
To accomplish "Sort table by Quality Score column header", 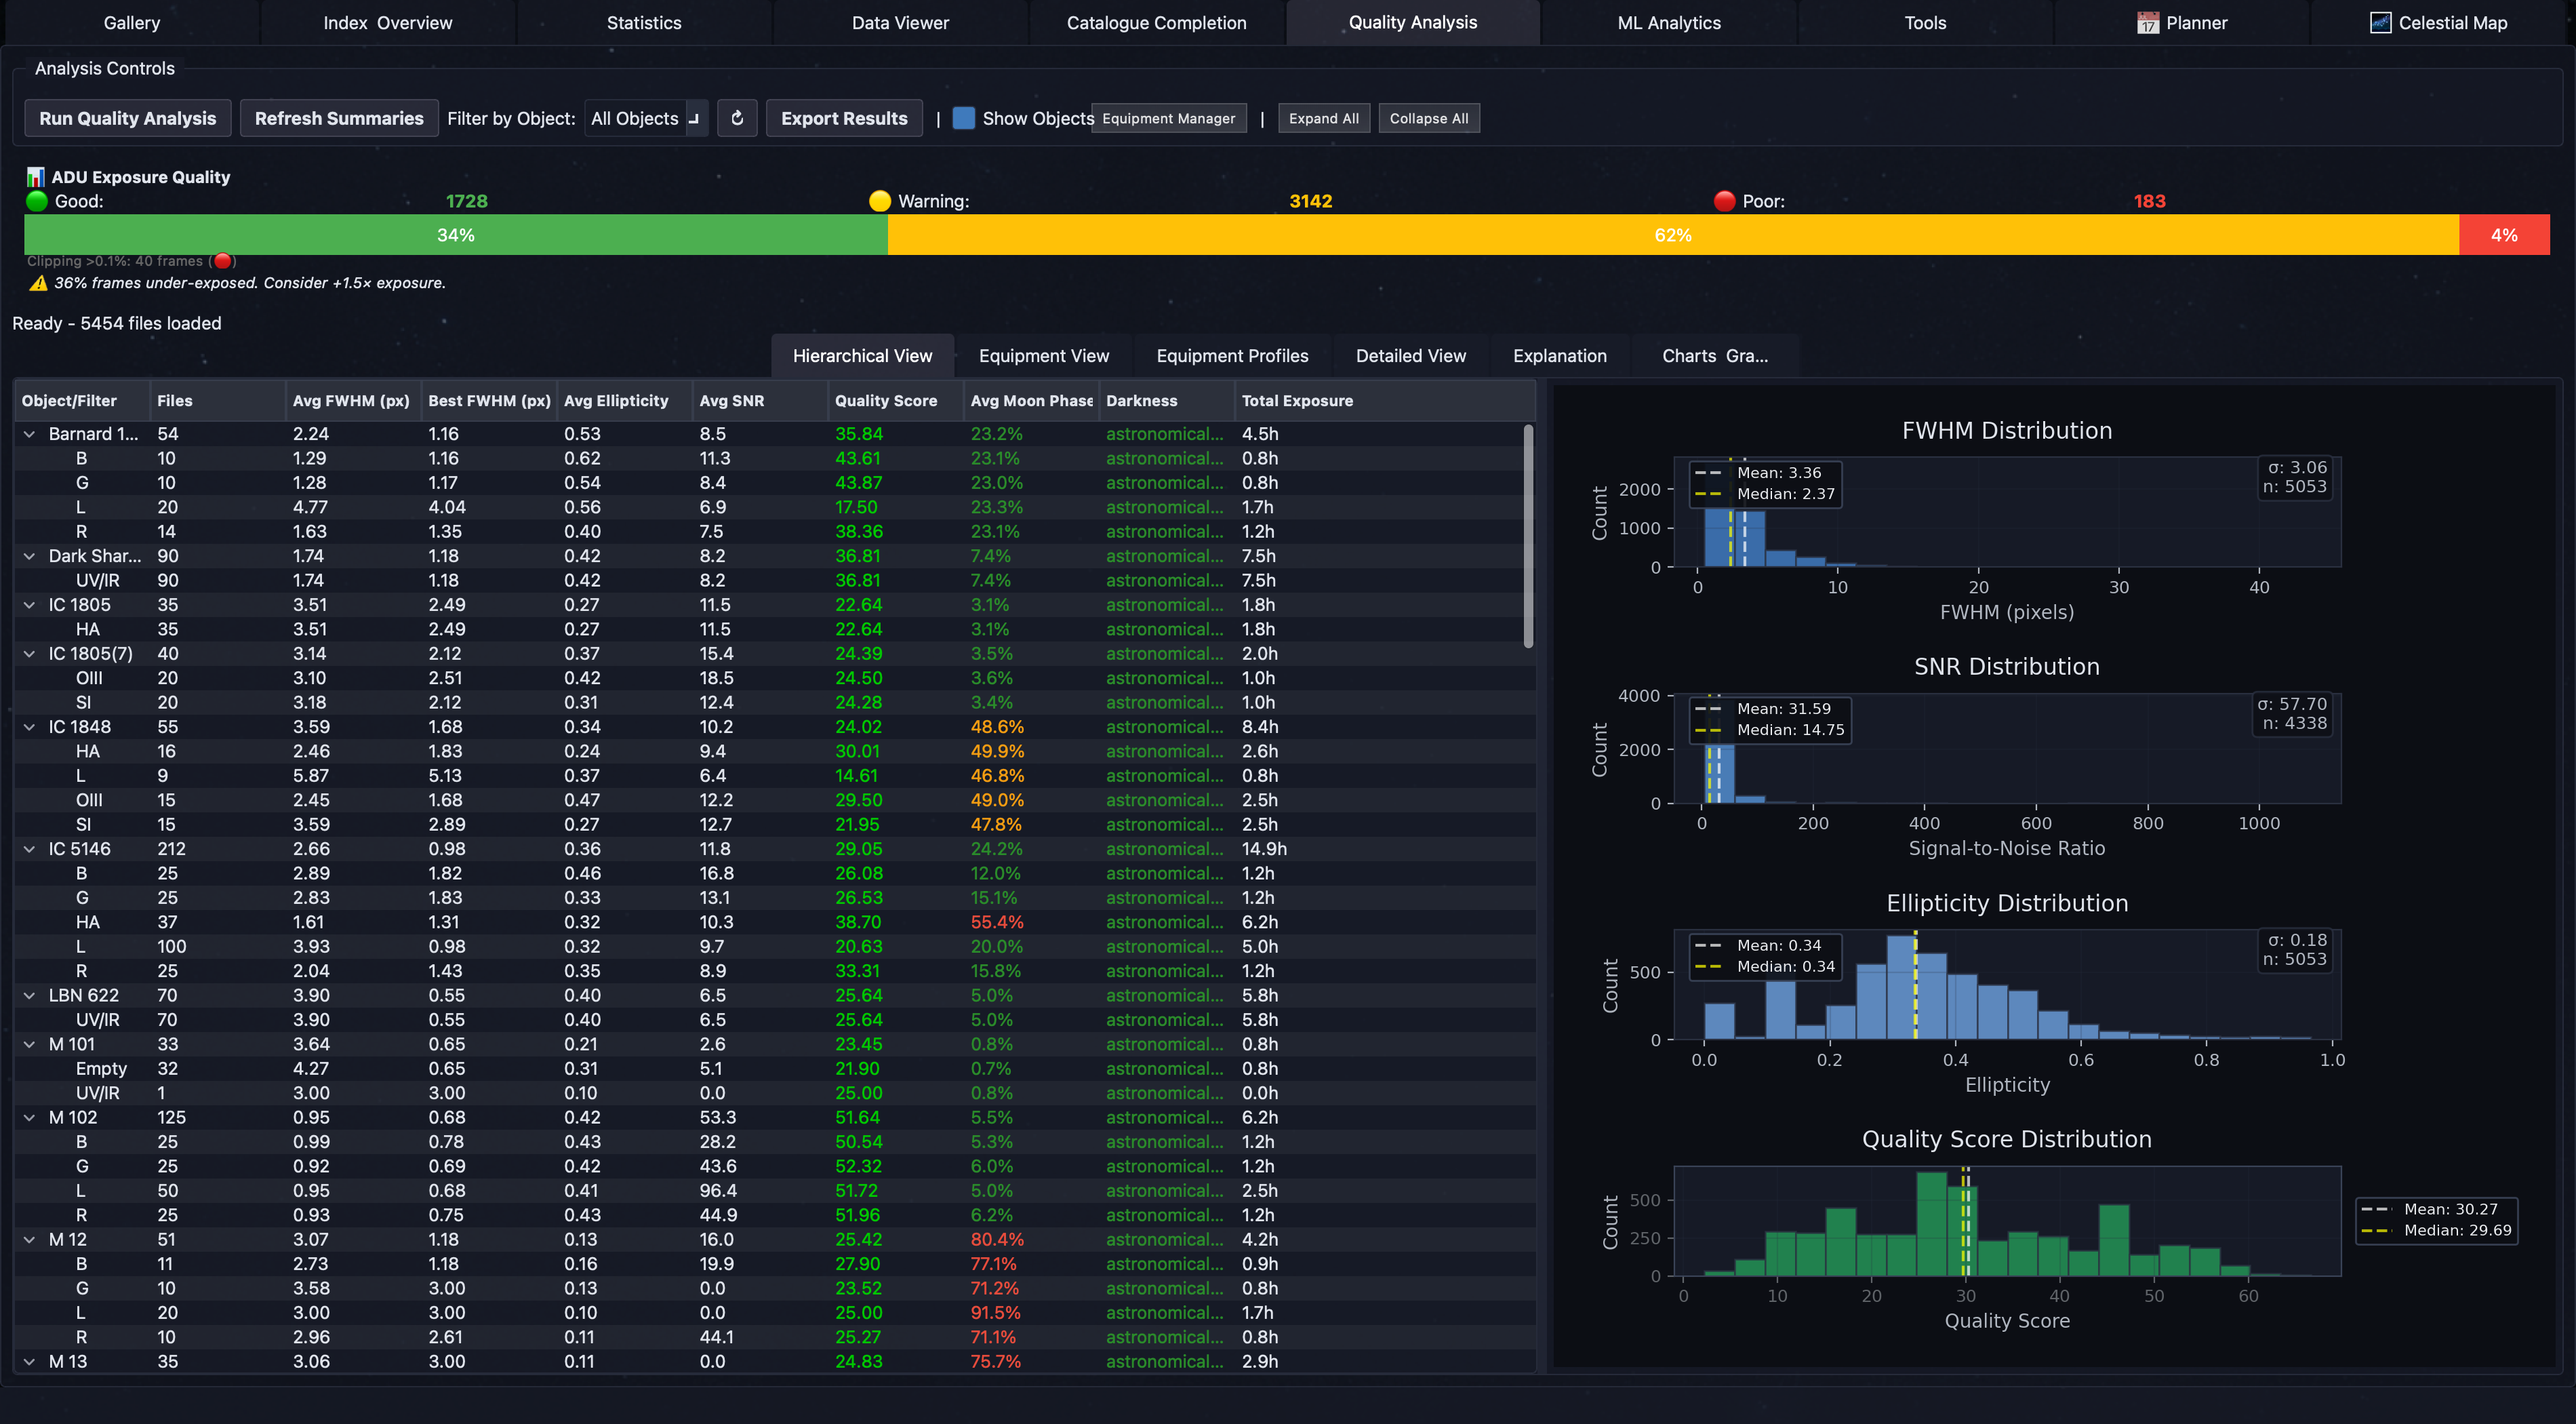I will [x=885, y=400].
